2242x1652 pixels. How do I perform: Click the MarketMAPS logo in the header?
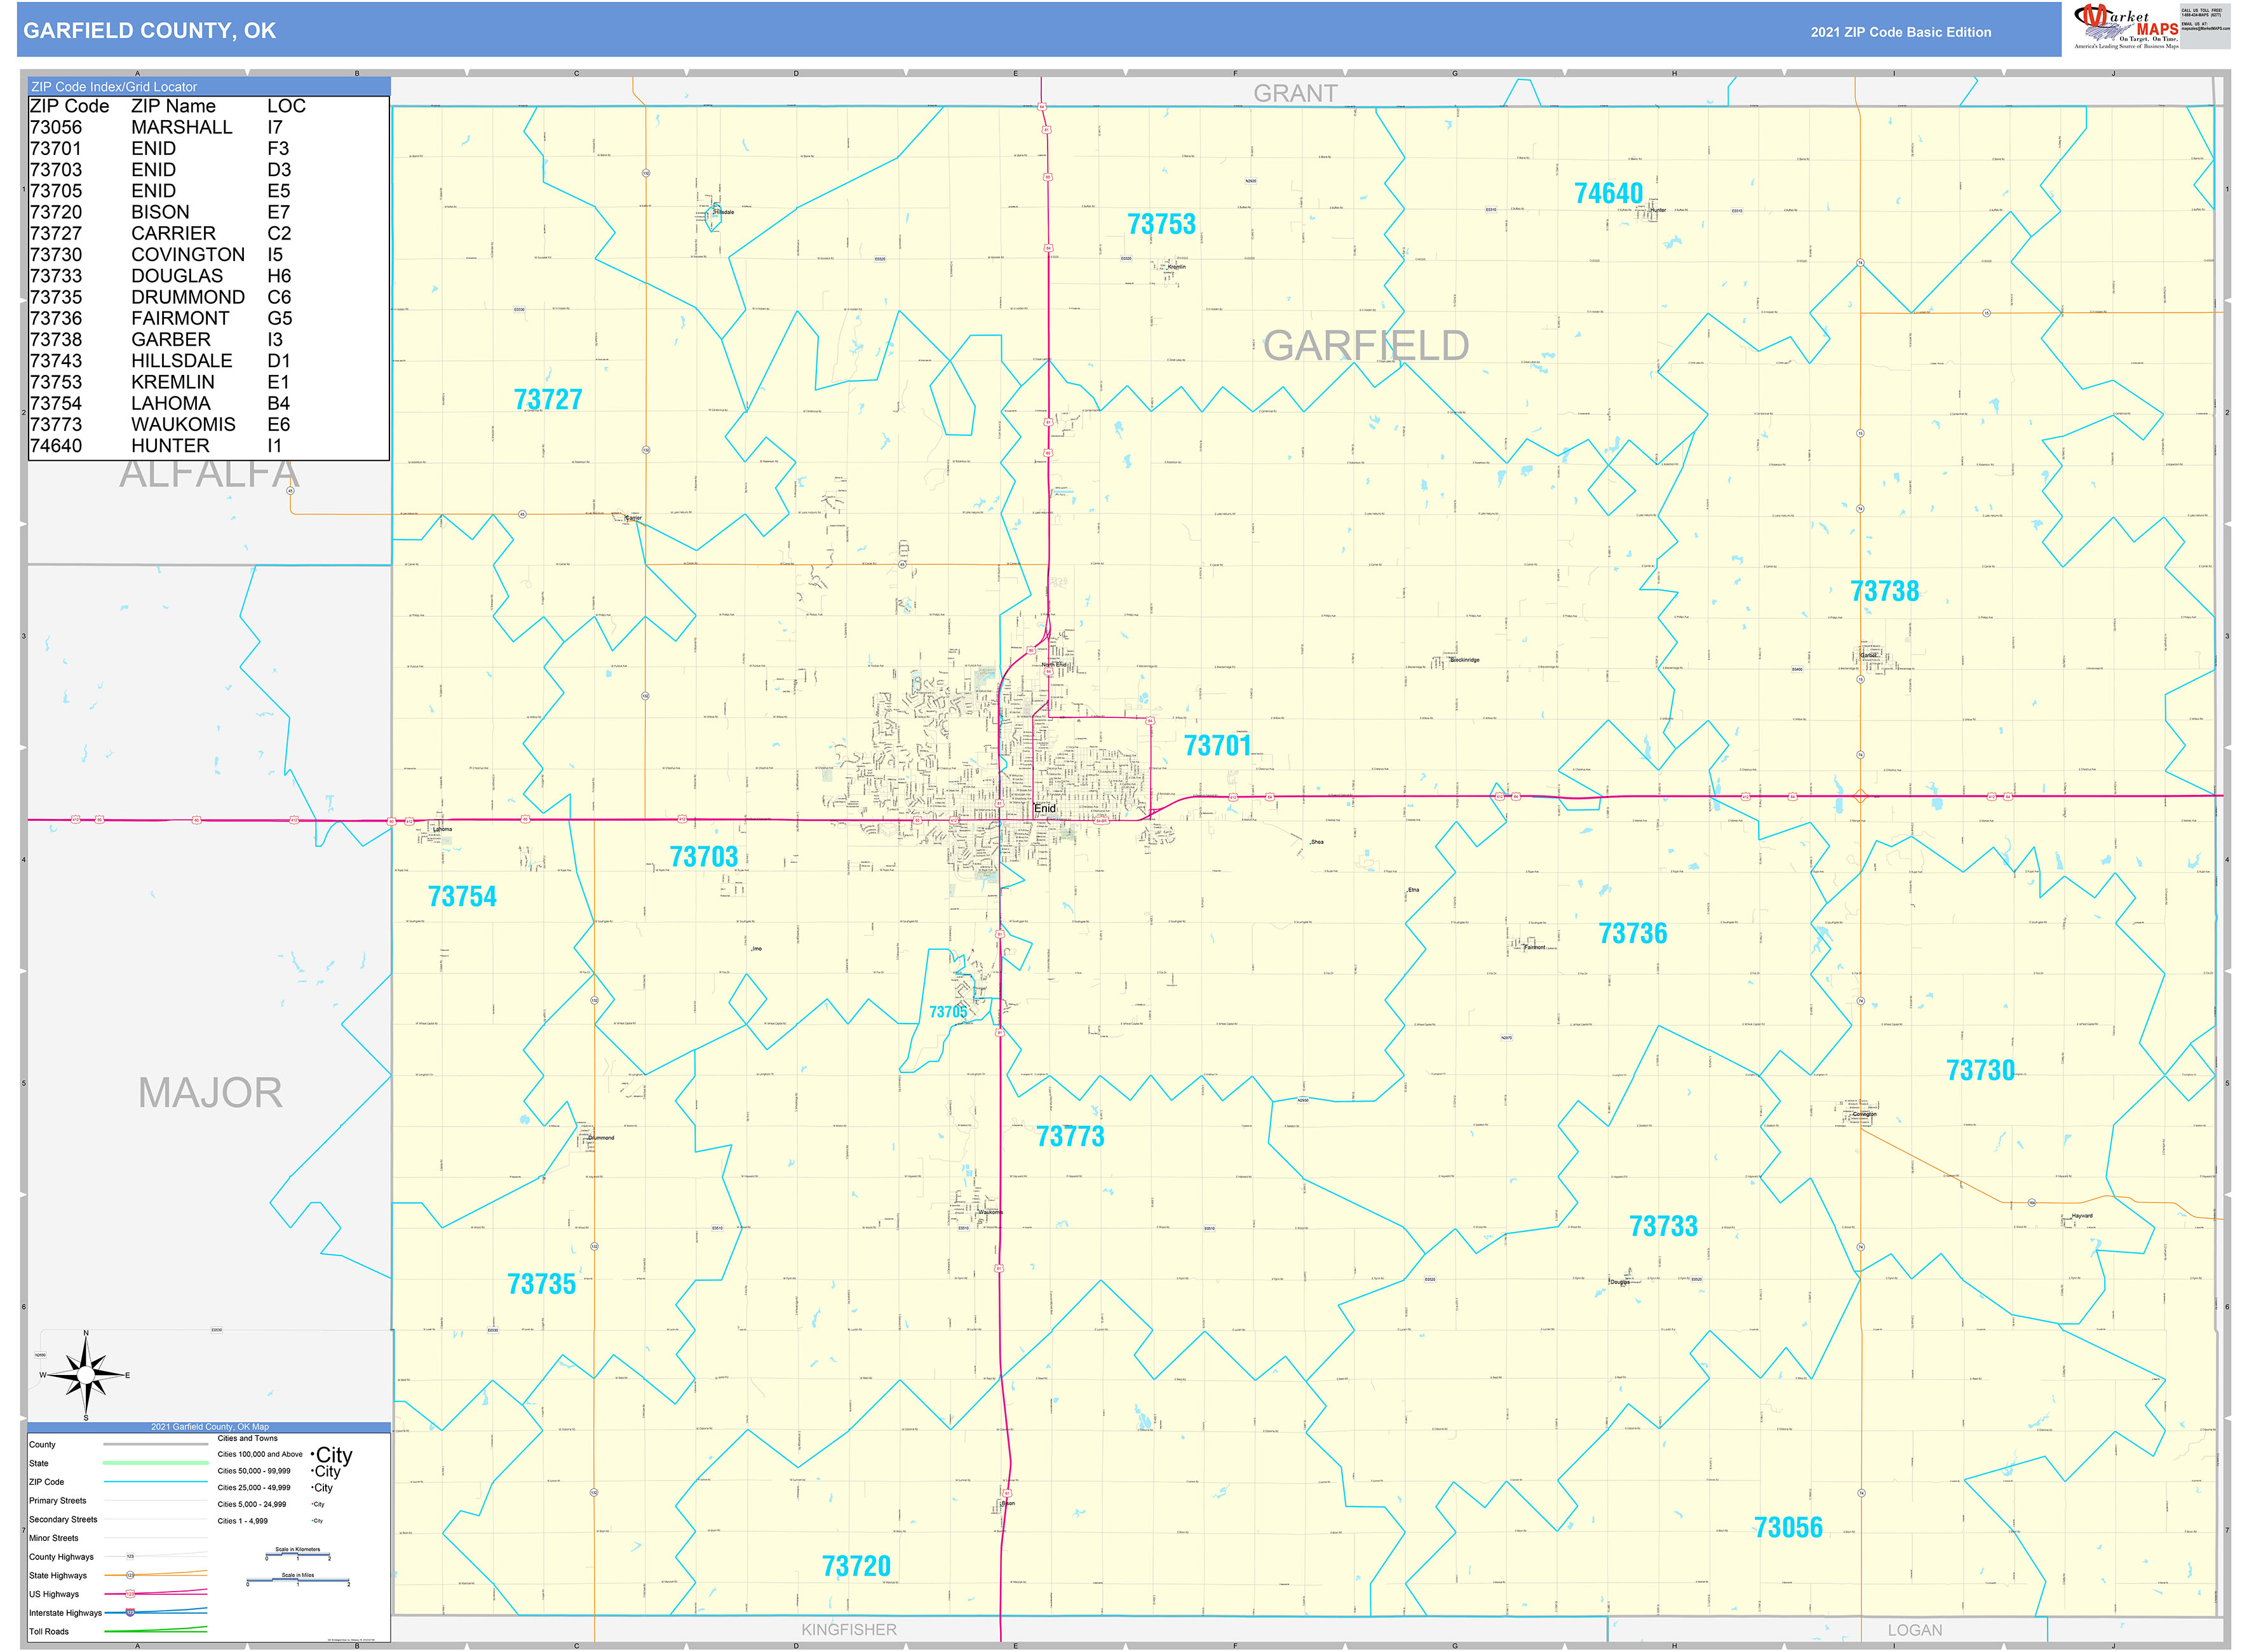click(x=2125, y=27)
